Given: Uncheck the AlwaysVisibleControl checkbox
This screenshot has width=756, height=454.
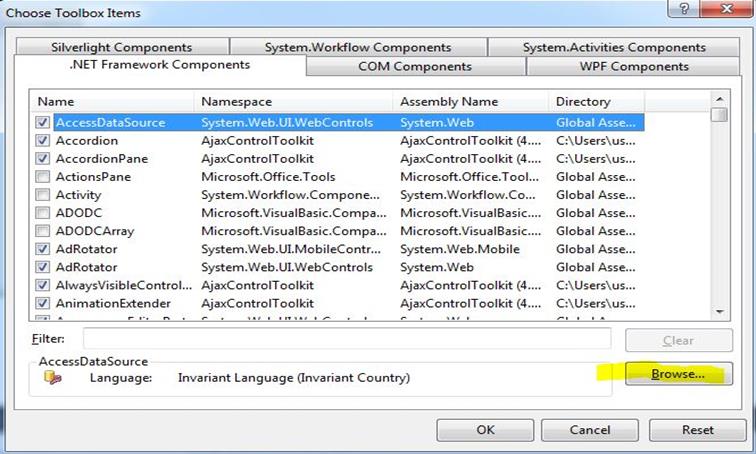Looking at the screenshot, I should [42, 285].
